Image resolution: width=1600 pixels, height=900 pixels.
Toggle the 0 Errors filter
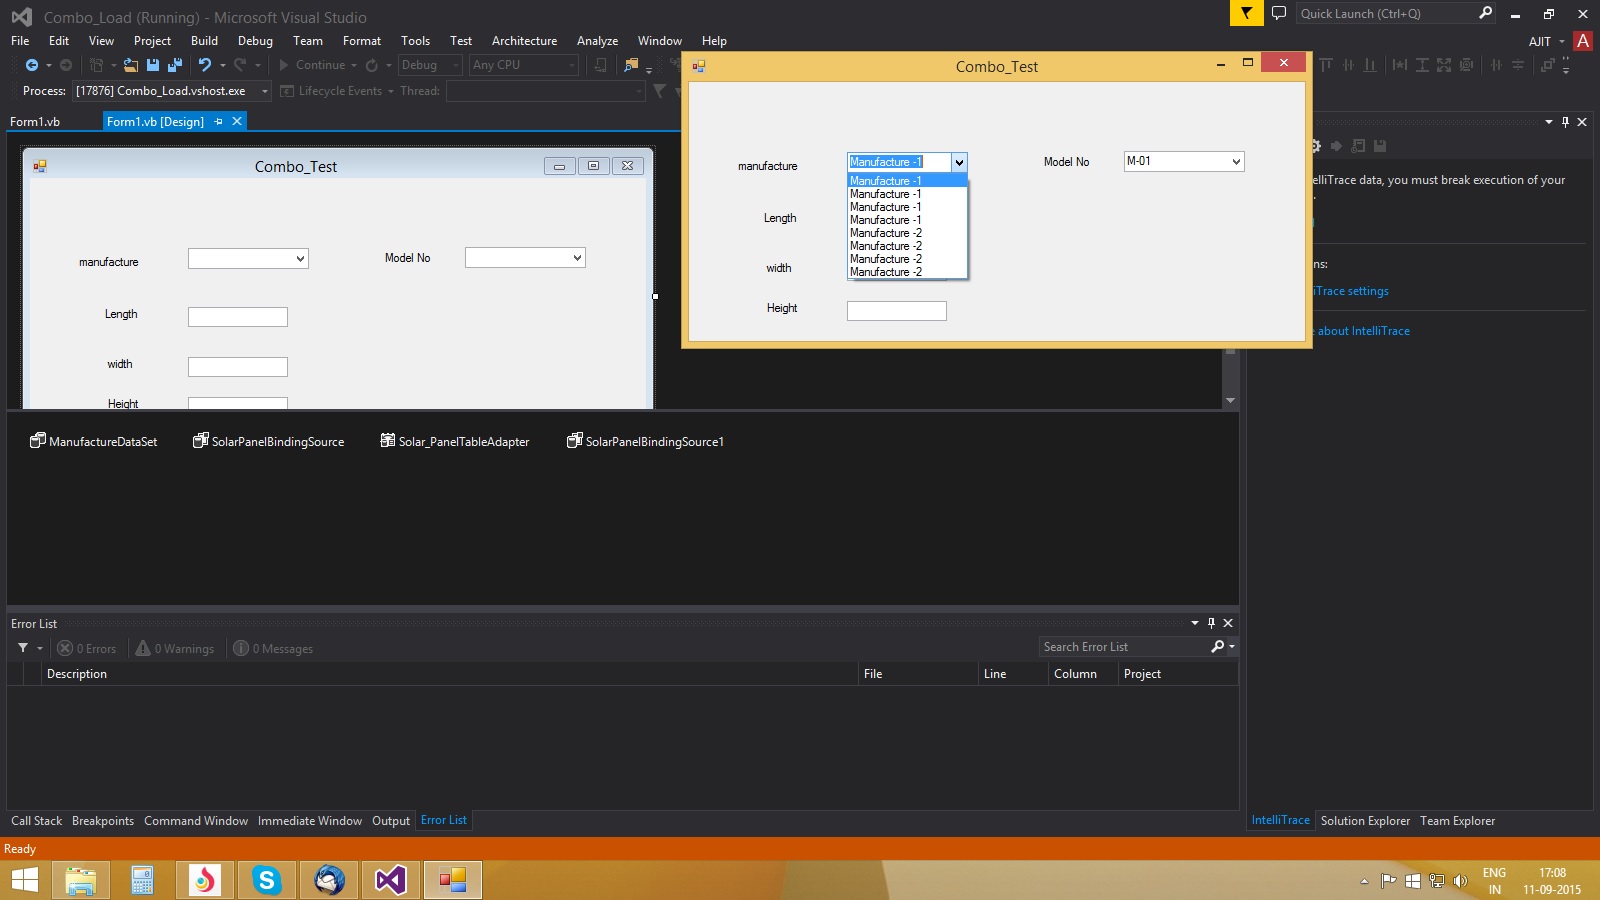(87, 648)
